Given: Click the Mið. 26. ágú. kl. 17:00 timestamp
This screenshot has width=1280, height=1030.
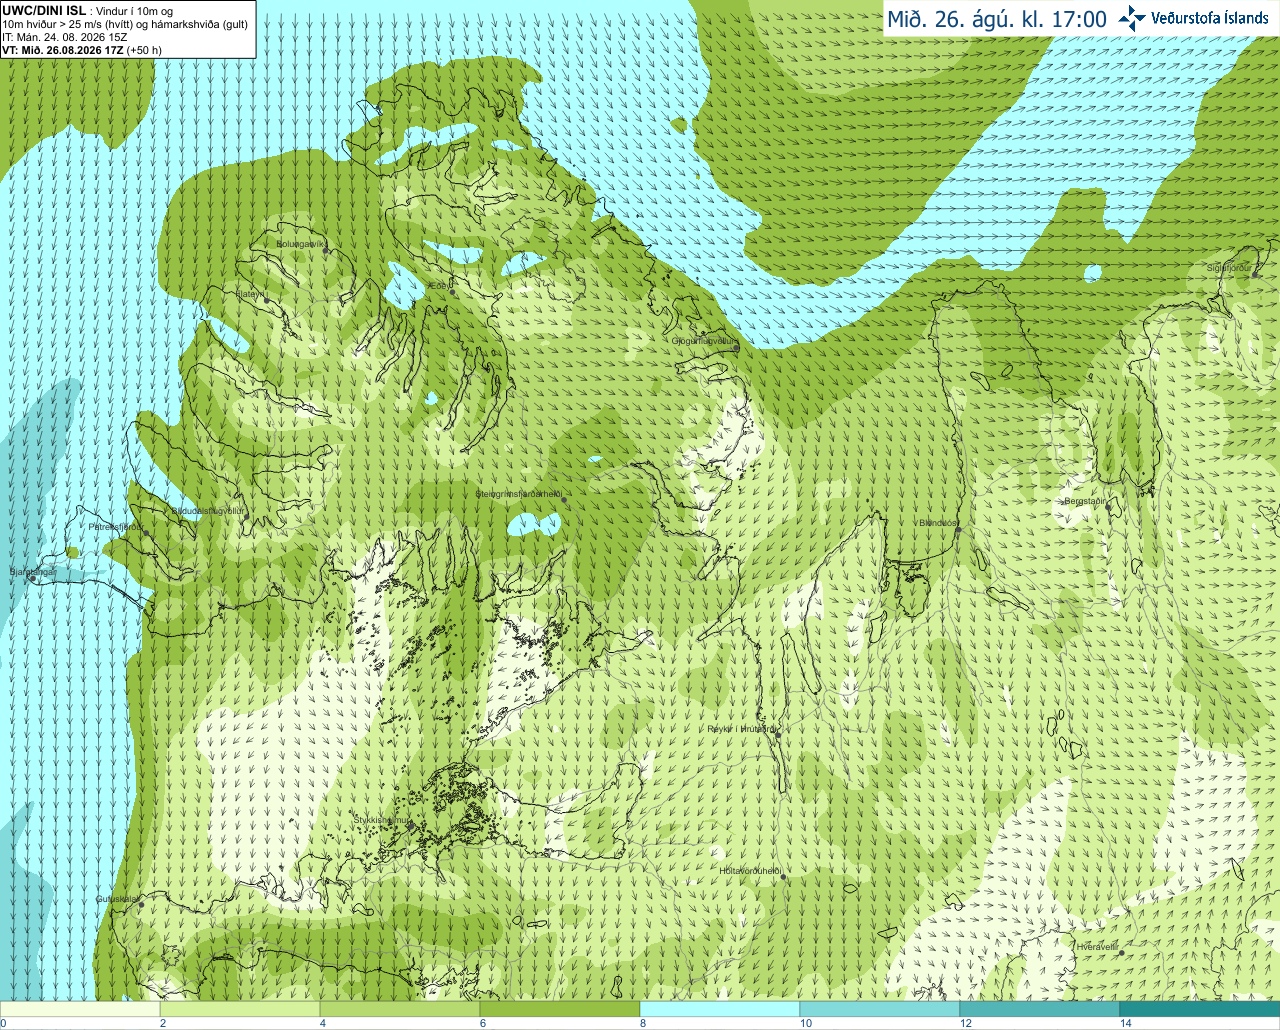Looking at the screenshot, I should (x=997, y=19).
